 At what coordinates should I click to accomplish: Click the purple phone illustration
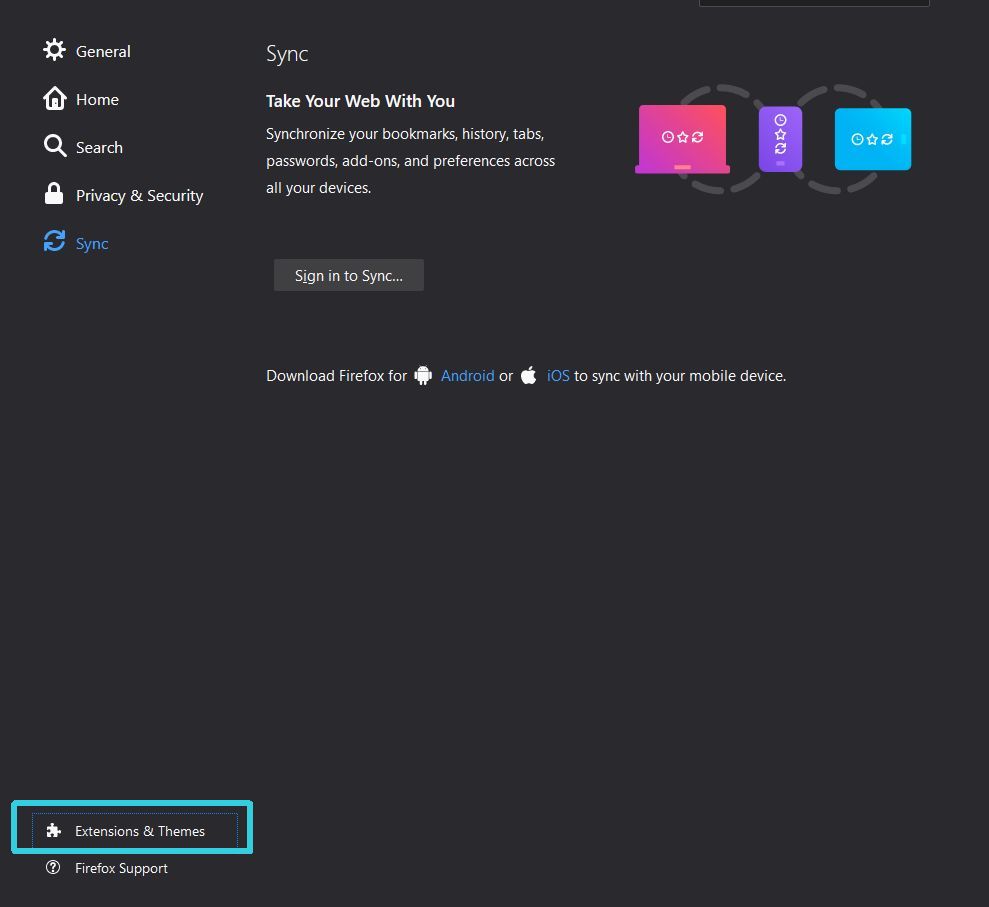click(x=780, y=139)
